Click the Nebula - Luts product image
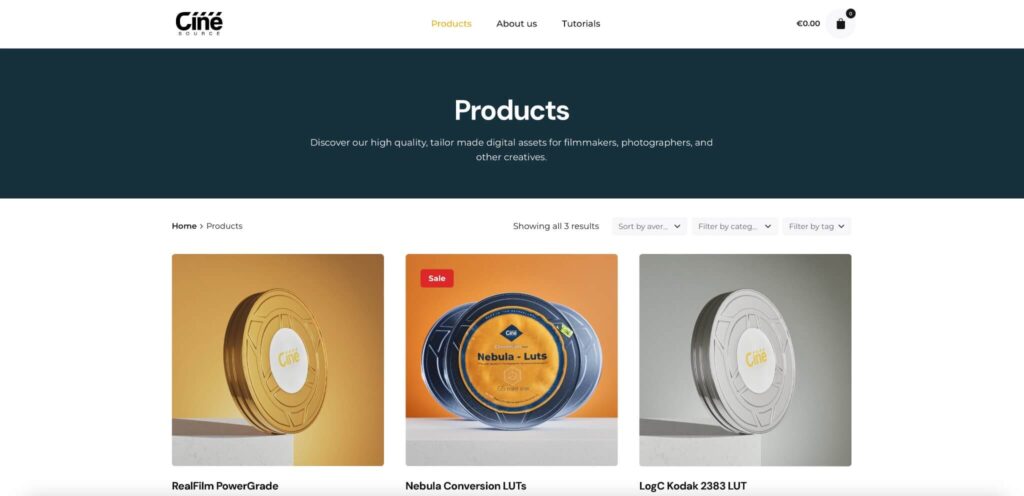 point(511,360)
